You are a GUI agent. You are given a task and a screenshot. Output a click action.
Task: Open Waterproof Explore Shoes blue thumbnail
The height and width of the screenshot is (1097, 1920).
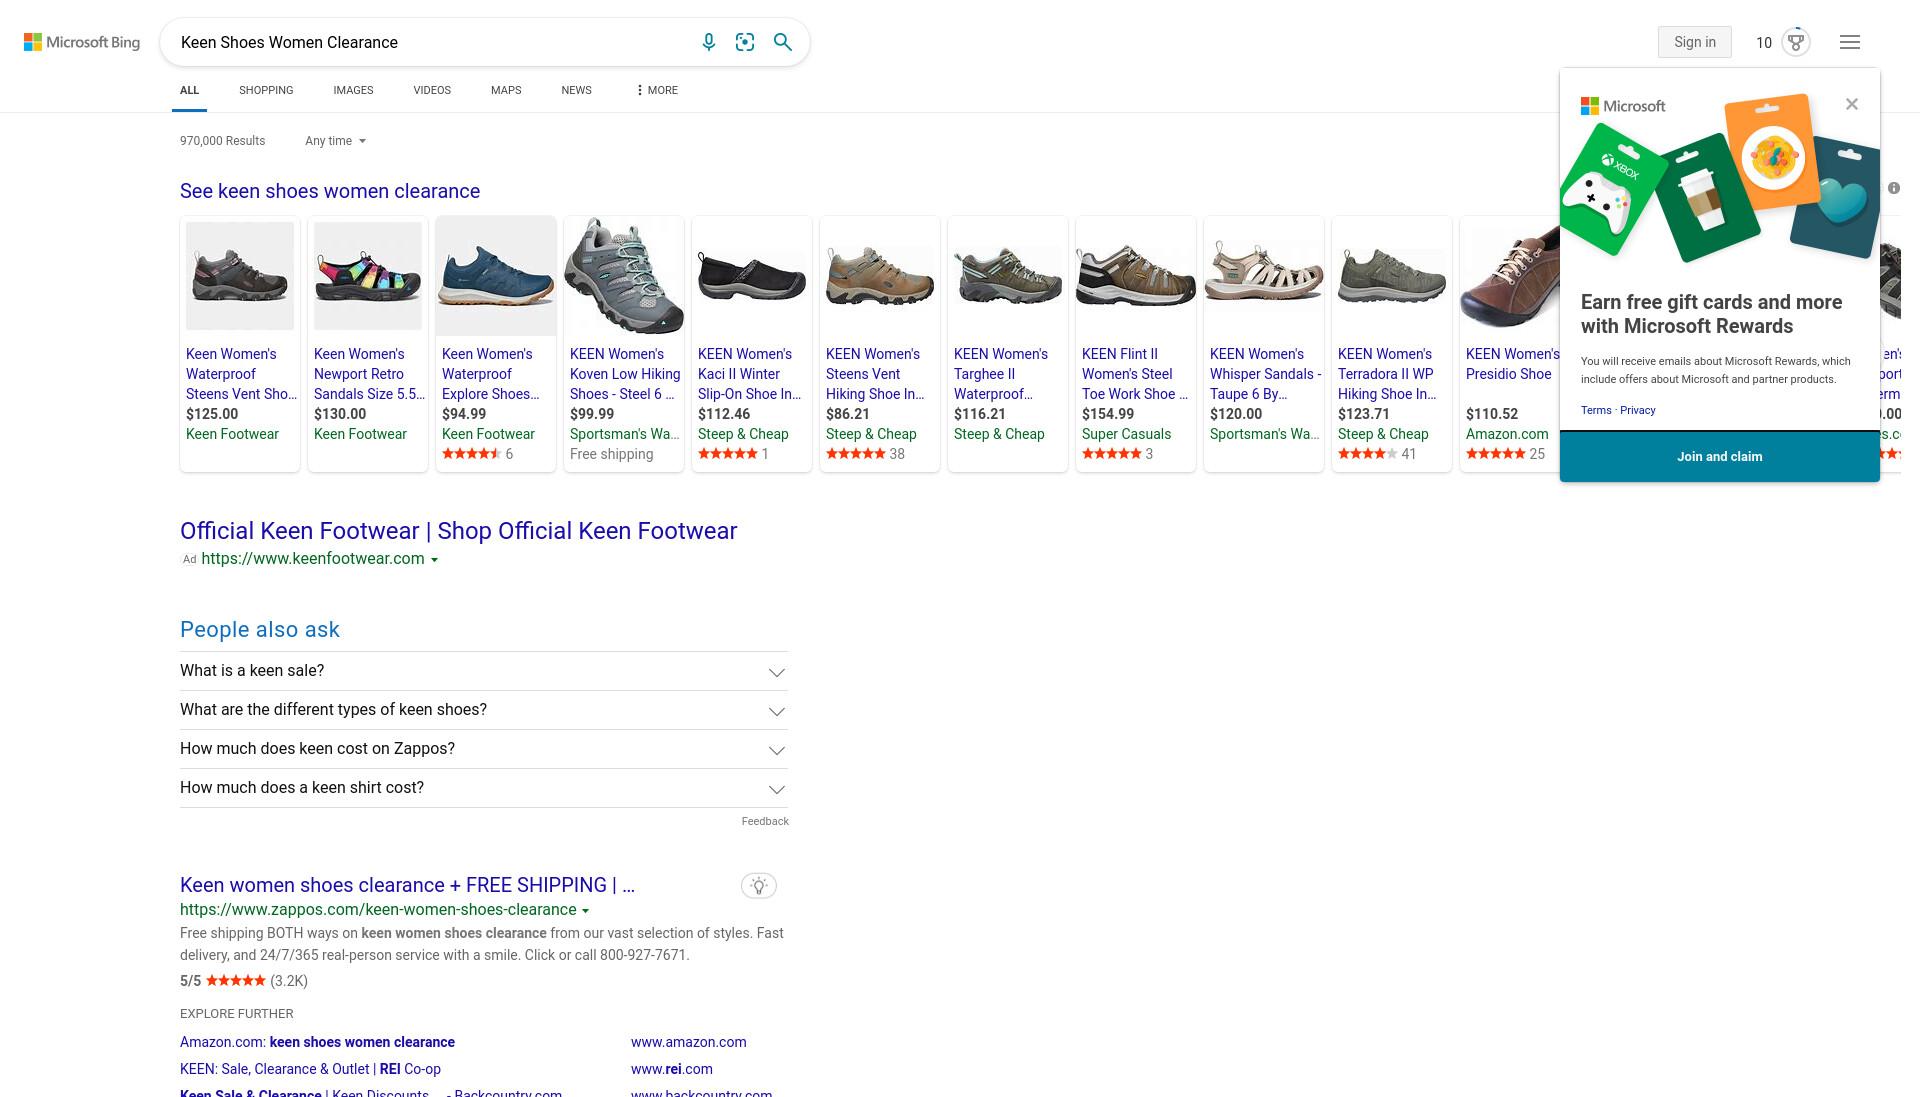coord(496,276)
